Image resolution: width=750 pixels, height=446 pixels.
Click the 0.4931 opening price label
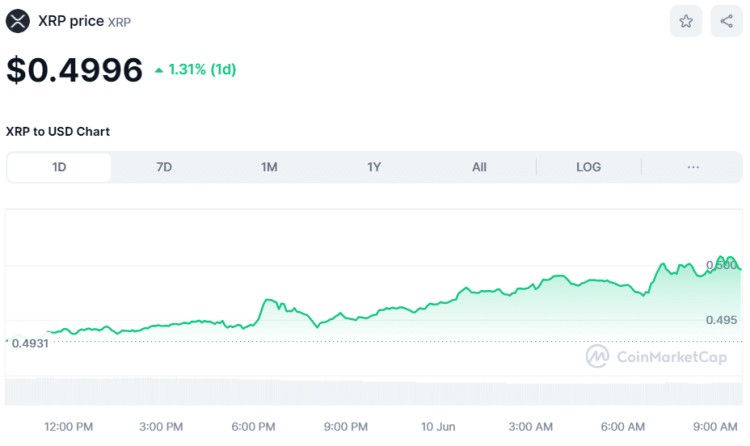(30, 344)
